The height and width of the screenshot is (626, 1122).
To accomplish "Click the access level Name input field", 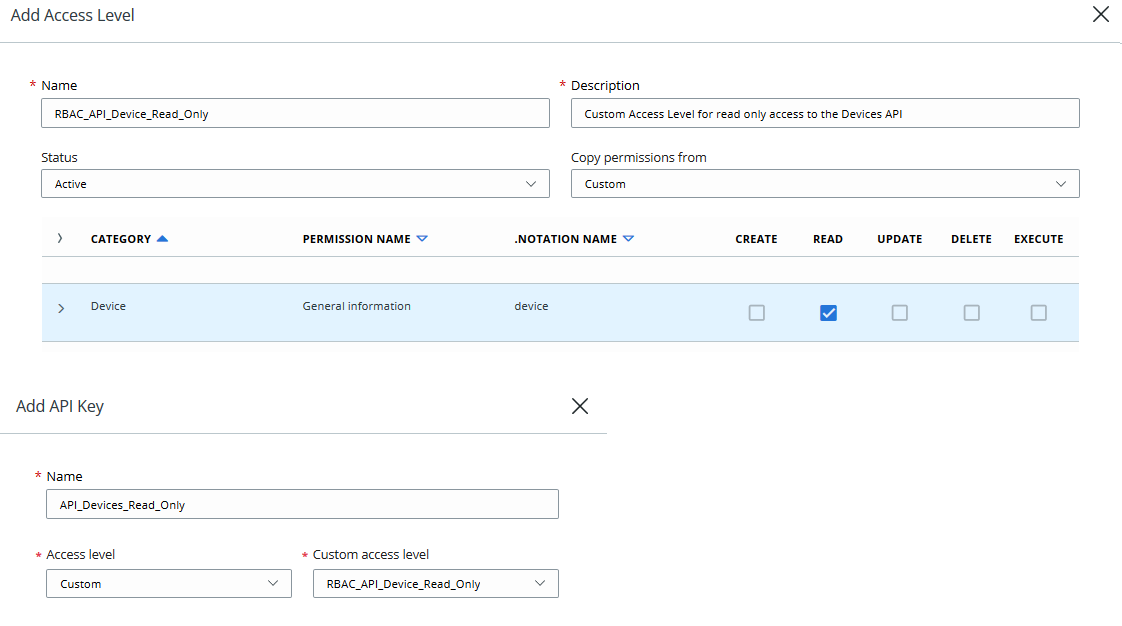I will [x=295, y=114].
